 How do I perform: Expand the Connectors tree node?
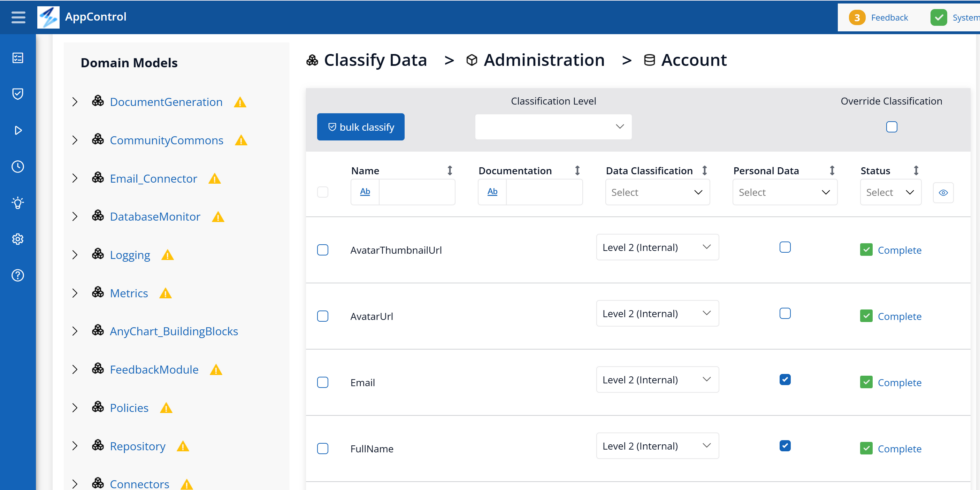point(75,484)
